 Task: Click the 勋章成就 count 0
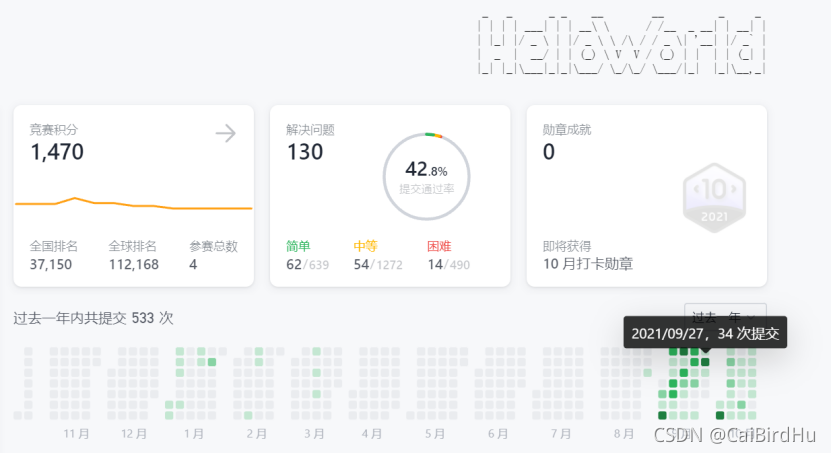(549, 152)
